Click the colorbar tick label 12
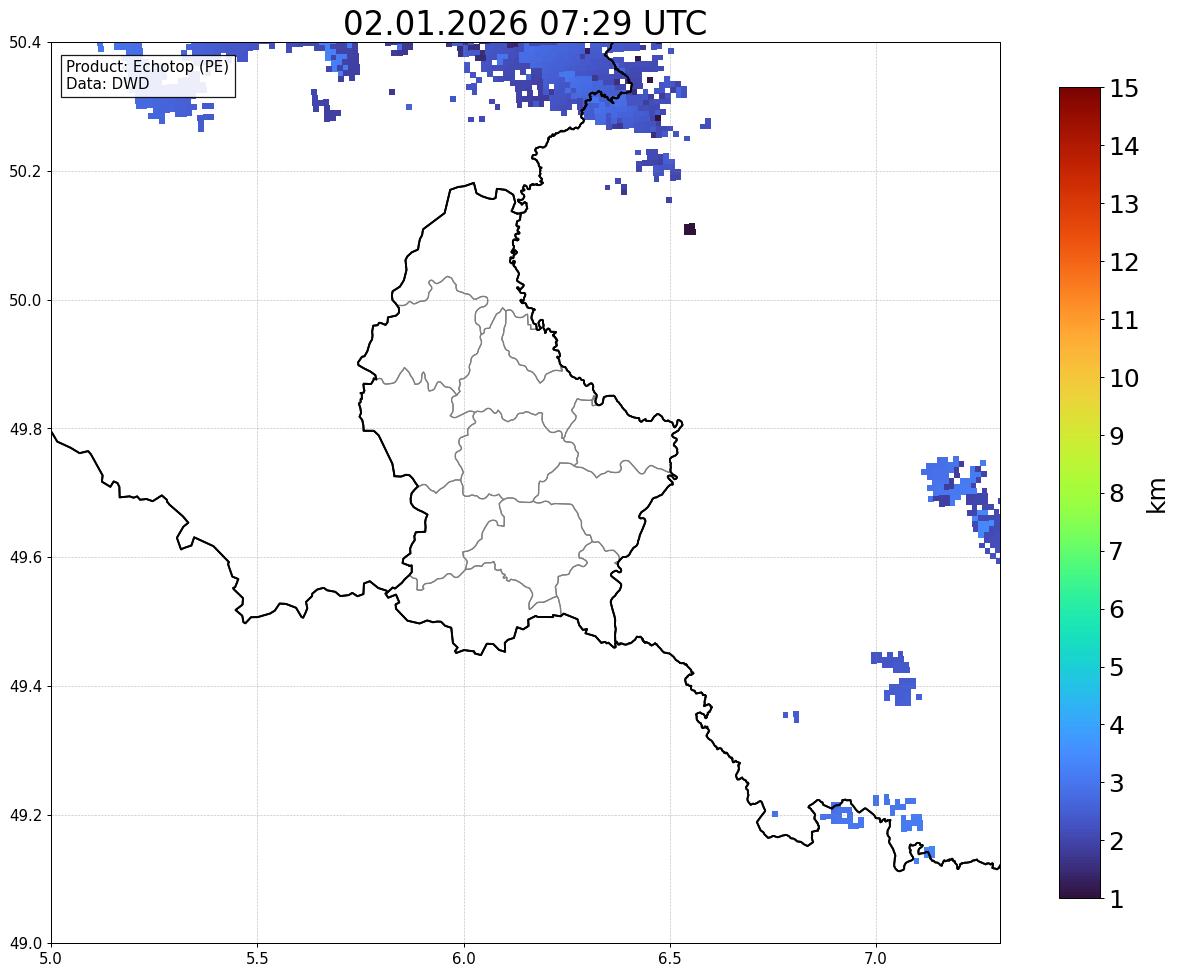The width and height of the screenshot is (1178, 976). point(1124,261)
